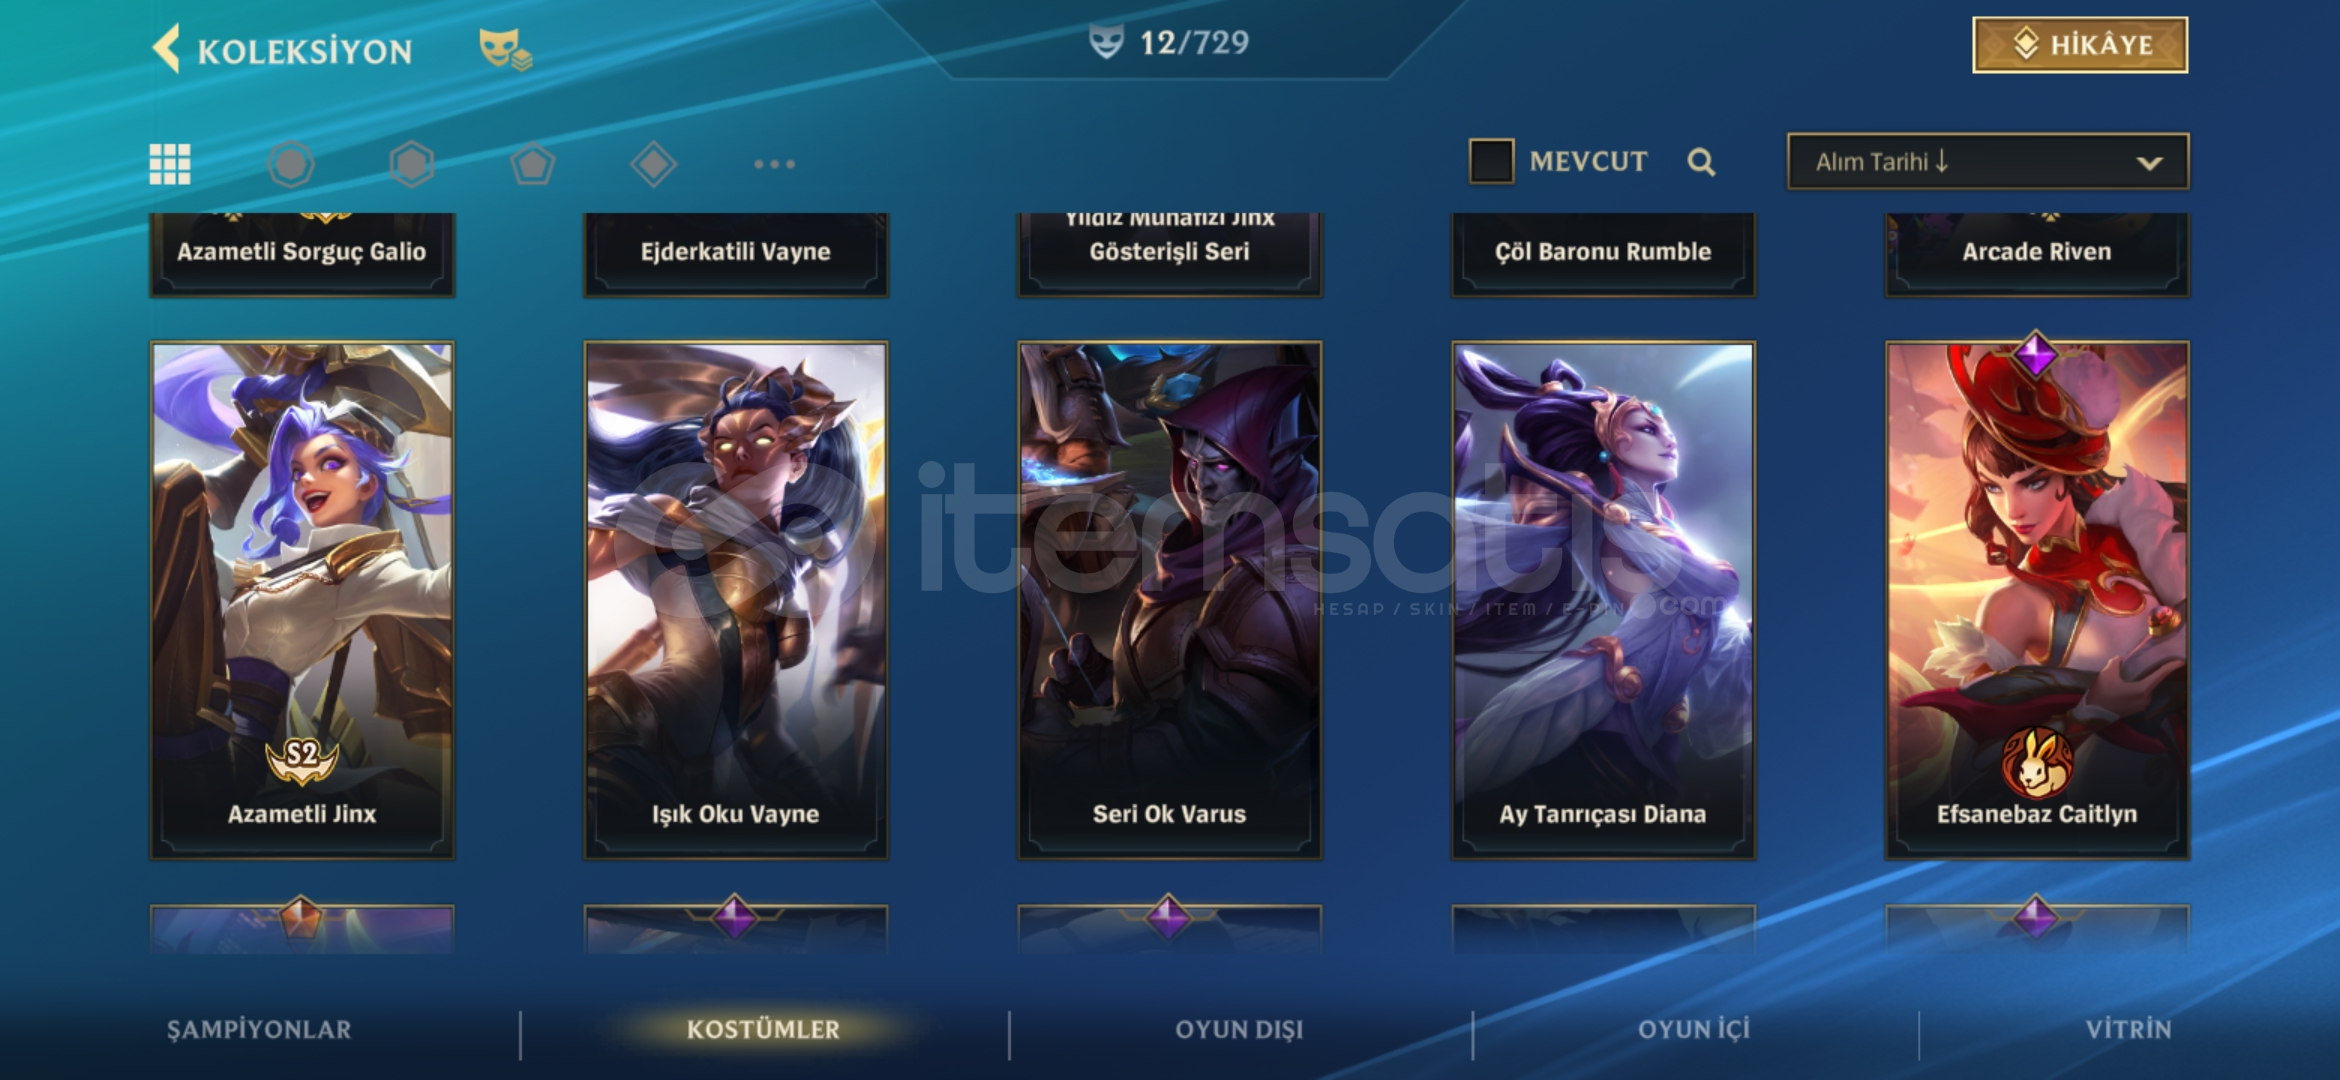Expand sort options with the chevron arrow
Screen dimensions: 2340x1080
click(2149, 163)
